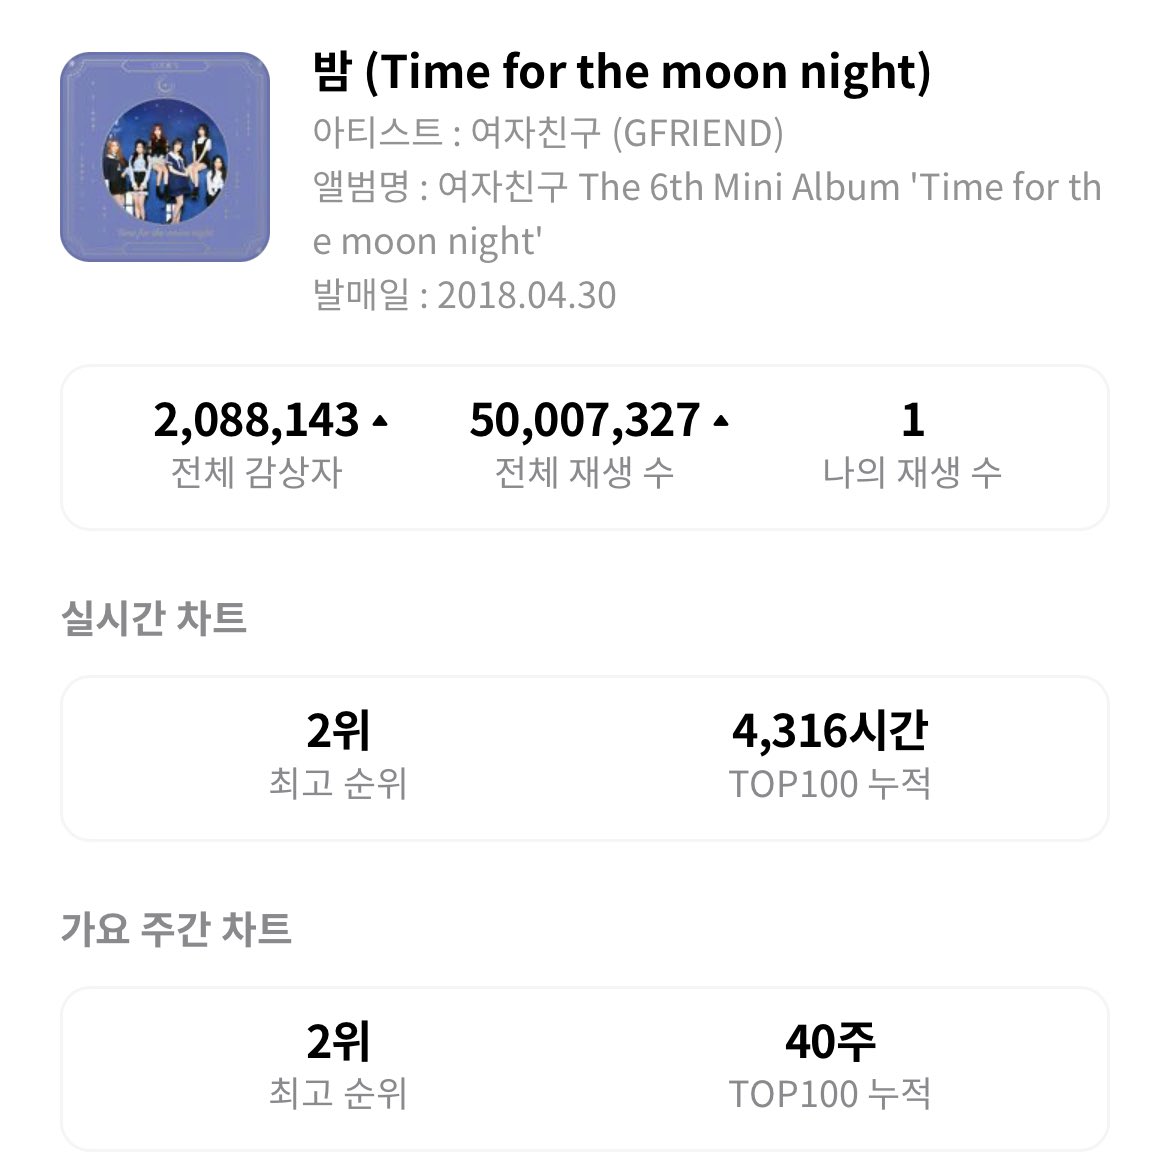This screenshot has height=1175, width=1170.
Task: Click the 전체 재생 수 label
Action: click(x=585, y=473)
